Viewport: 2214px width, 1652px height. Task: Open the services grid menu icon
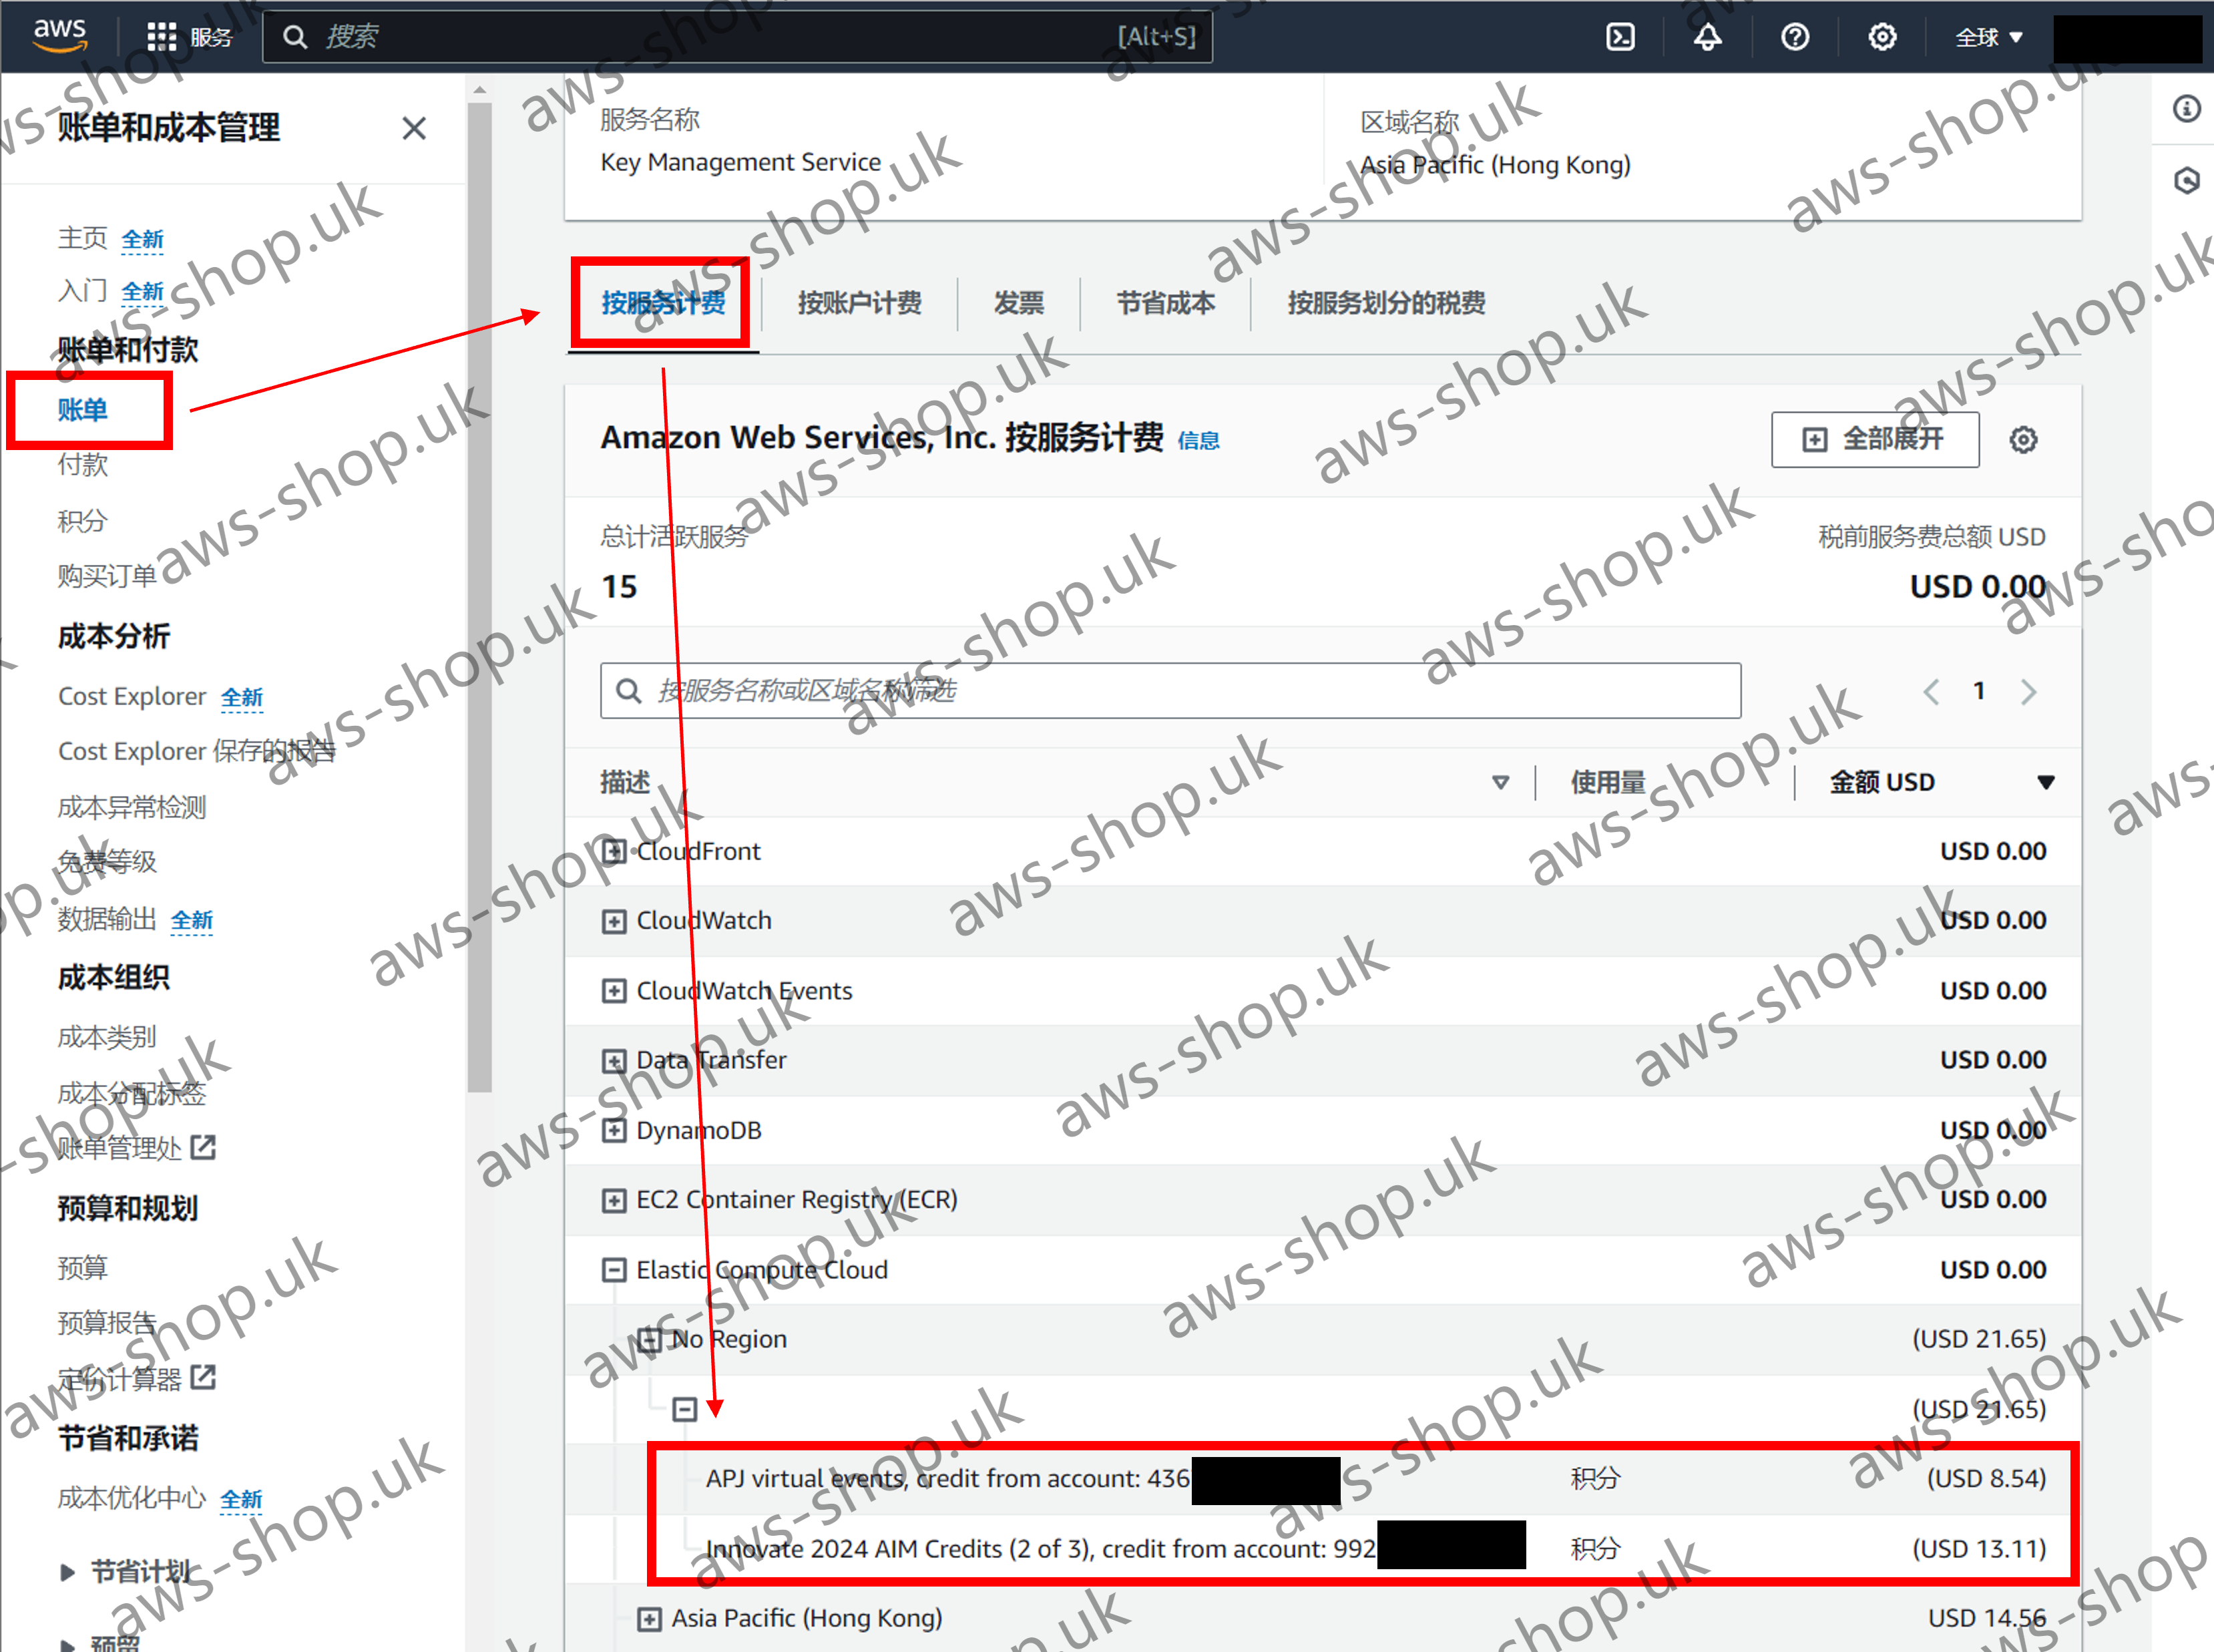click(161, 37)
